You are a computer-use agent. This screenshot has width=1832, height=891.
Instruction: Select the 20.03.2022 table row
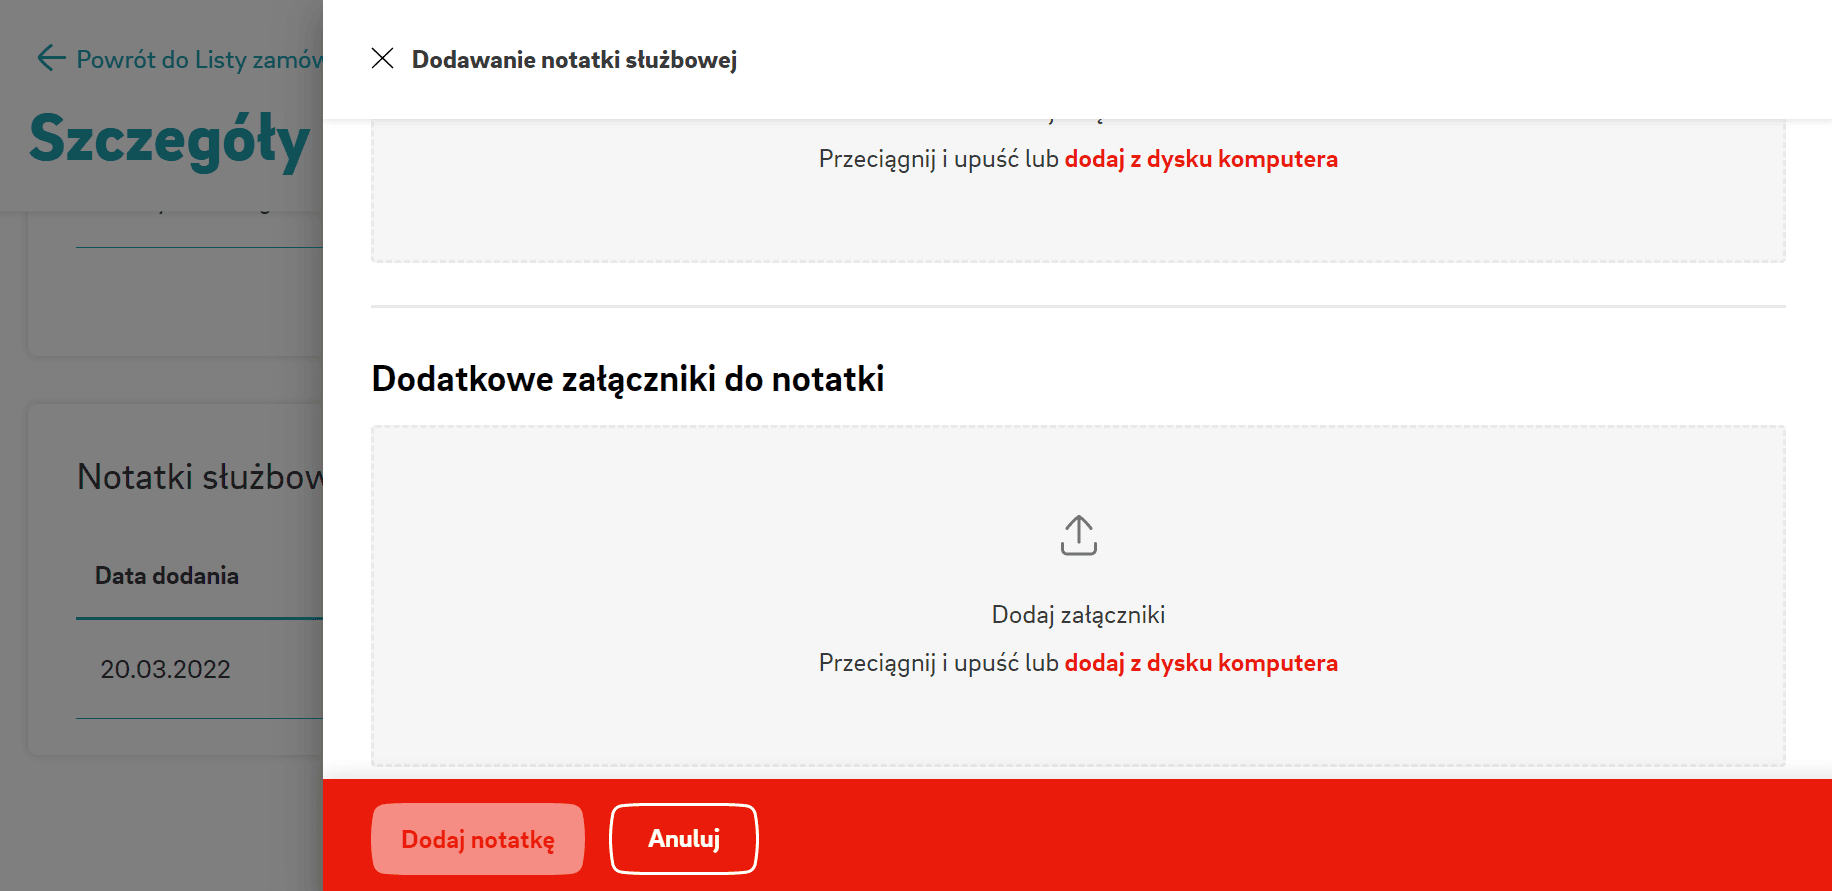coord(166,669)
